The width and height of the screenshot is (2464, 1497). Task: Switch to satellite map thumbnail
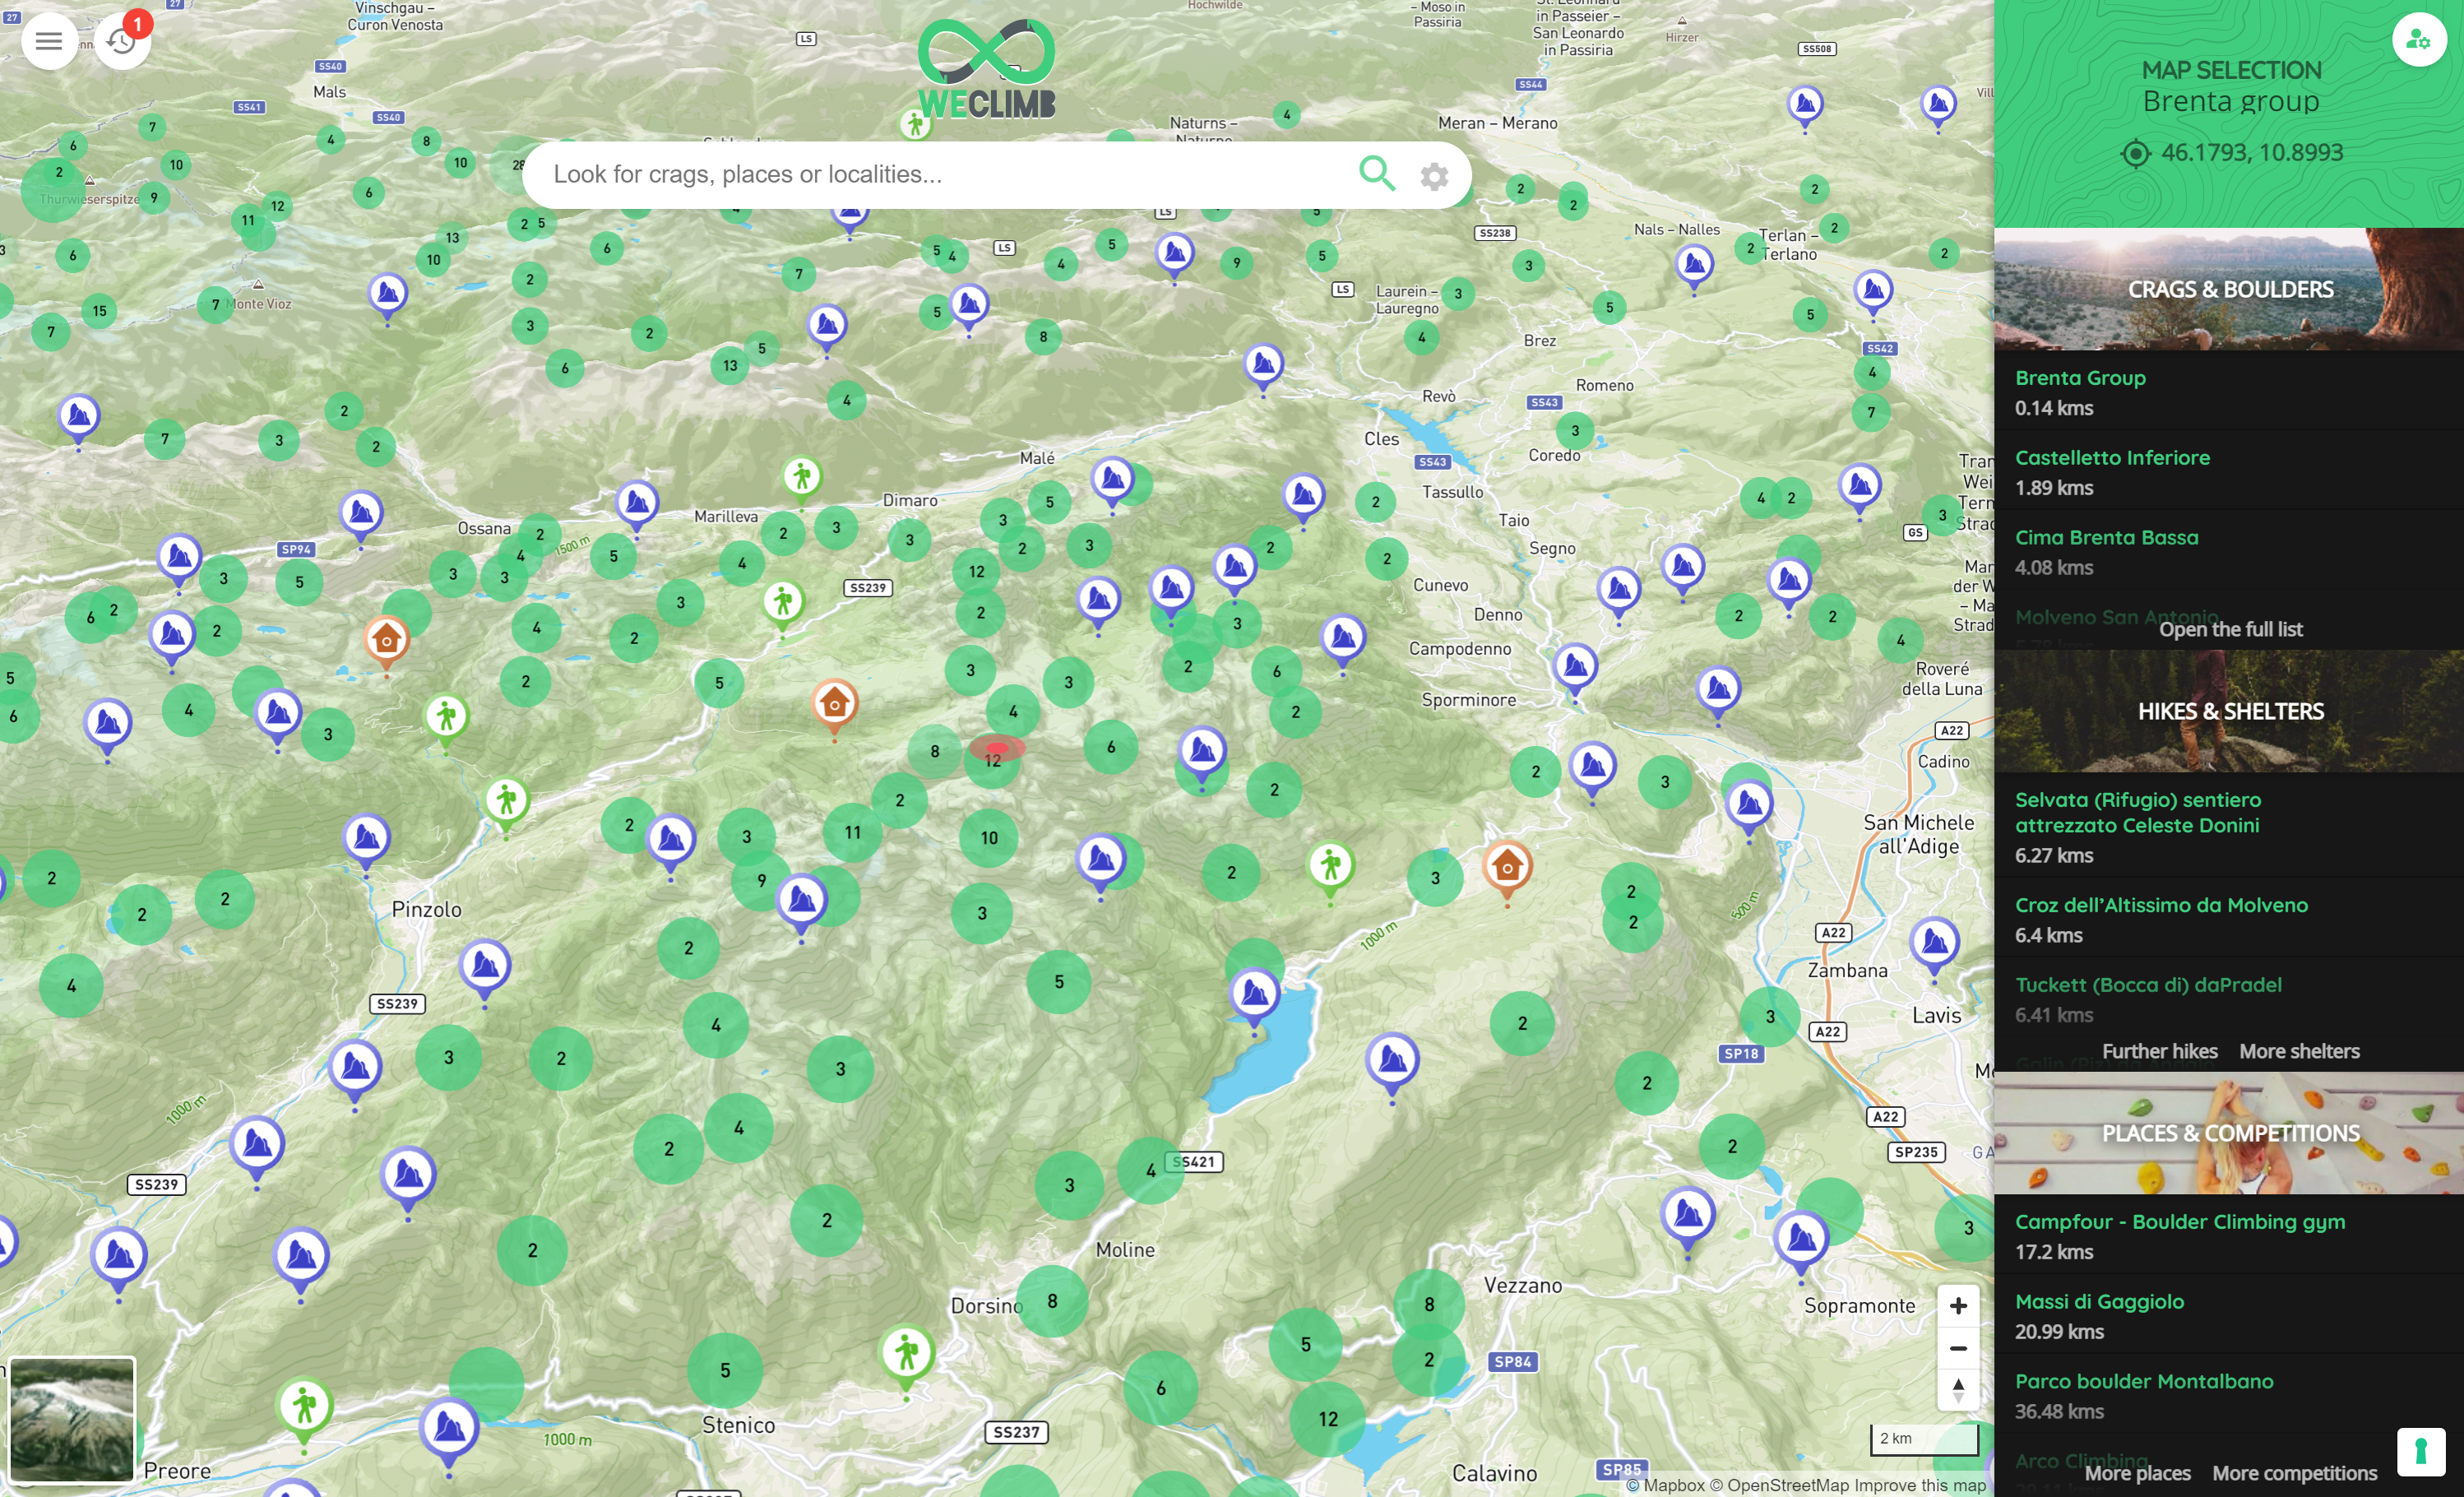click(x=72, y=1418)
